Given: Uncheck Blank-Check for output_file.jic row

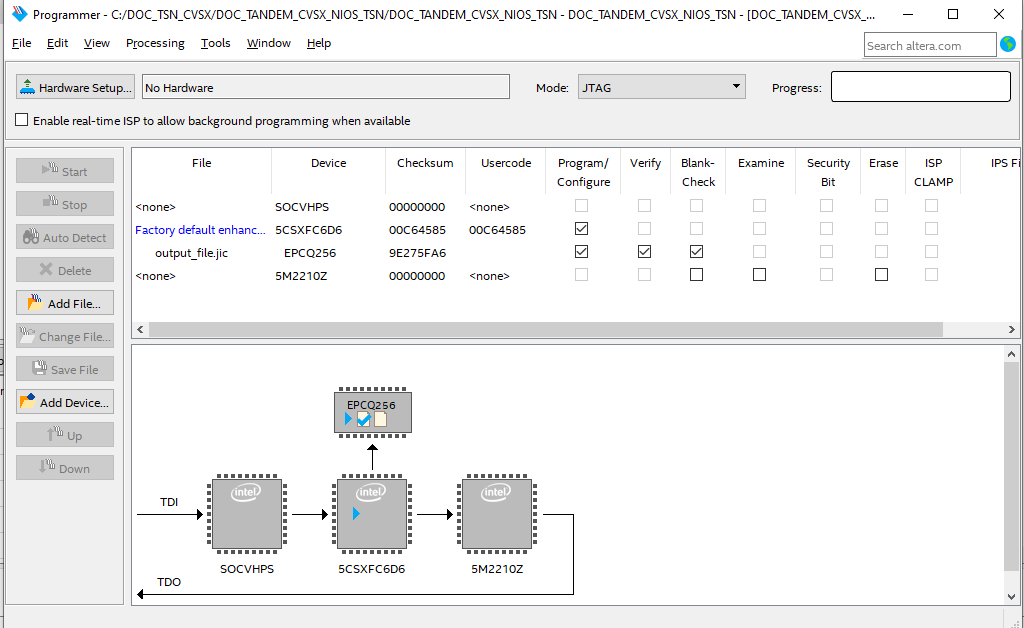Looking at the screenshot, I should coord(697,251).
